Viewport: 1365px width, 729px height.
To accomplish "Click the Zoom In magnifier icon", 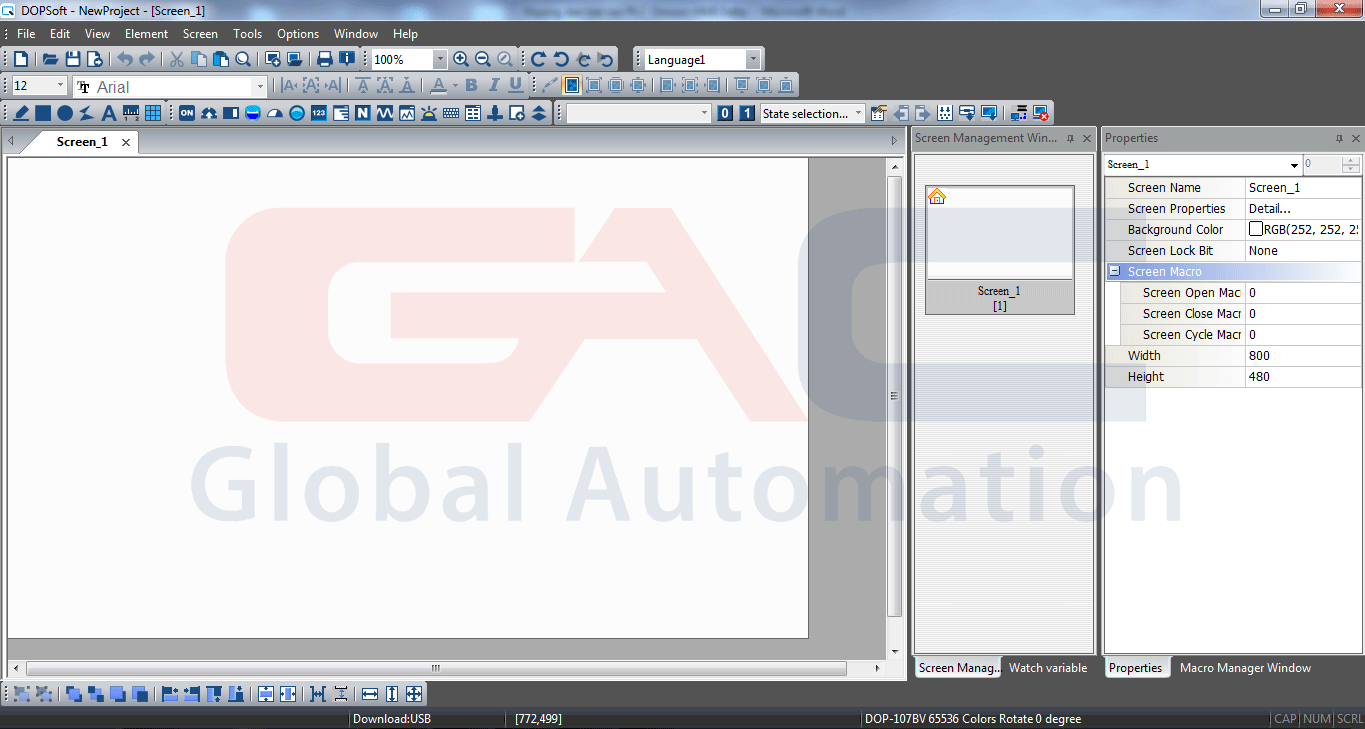I will [460, 59].
